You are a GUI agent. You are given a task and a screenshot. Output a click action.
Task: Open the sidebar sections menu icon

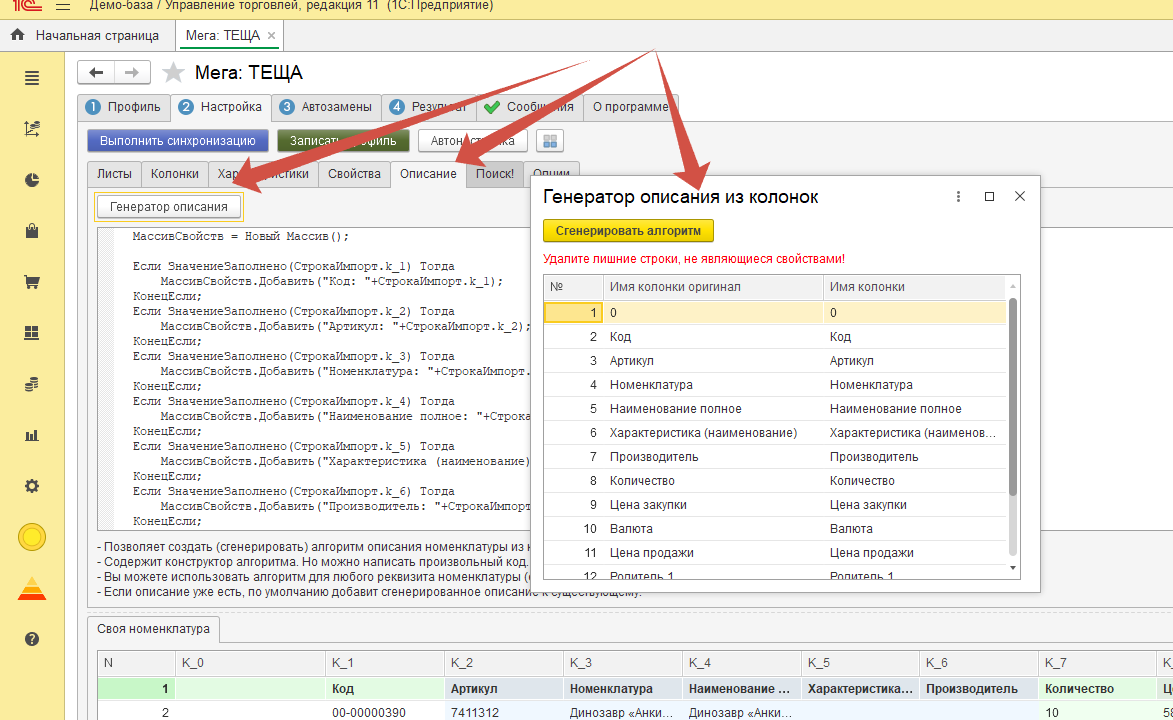(32, 78)
